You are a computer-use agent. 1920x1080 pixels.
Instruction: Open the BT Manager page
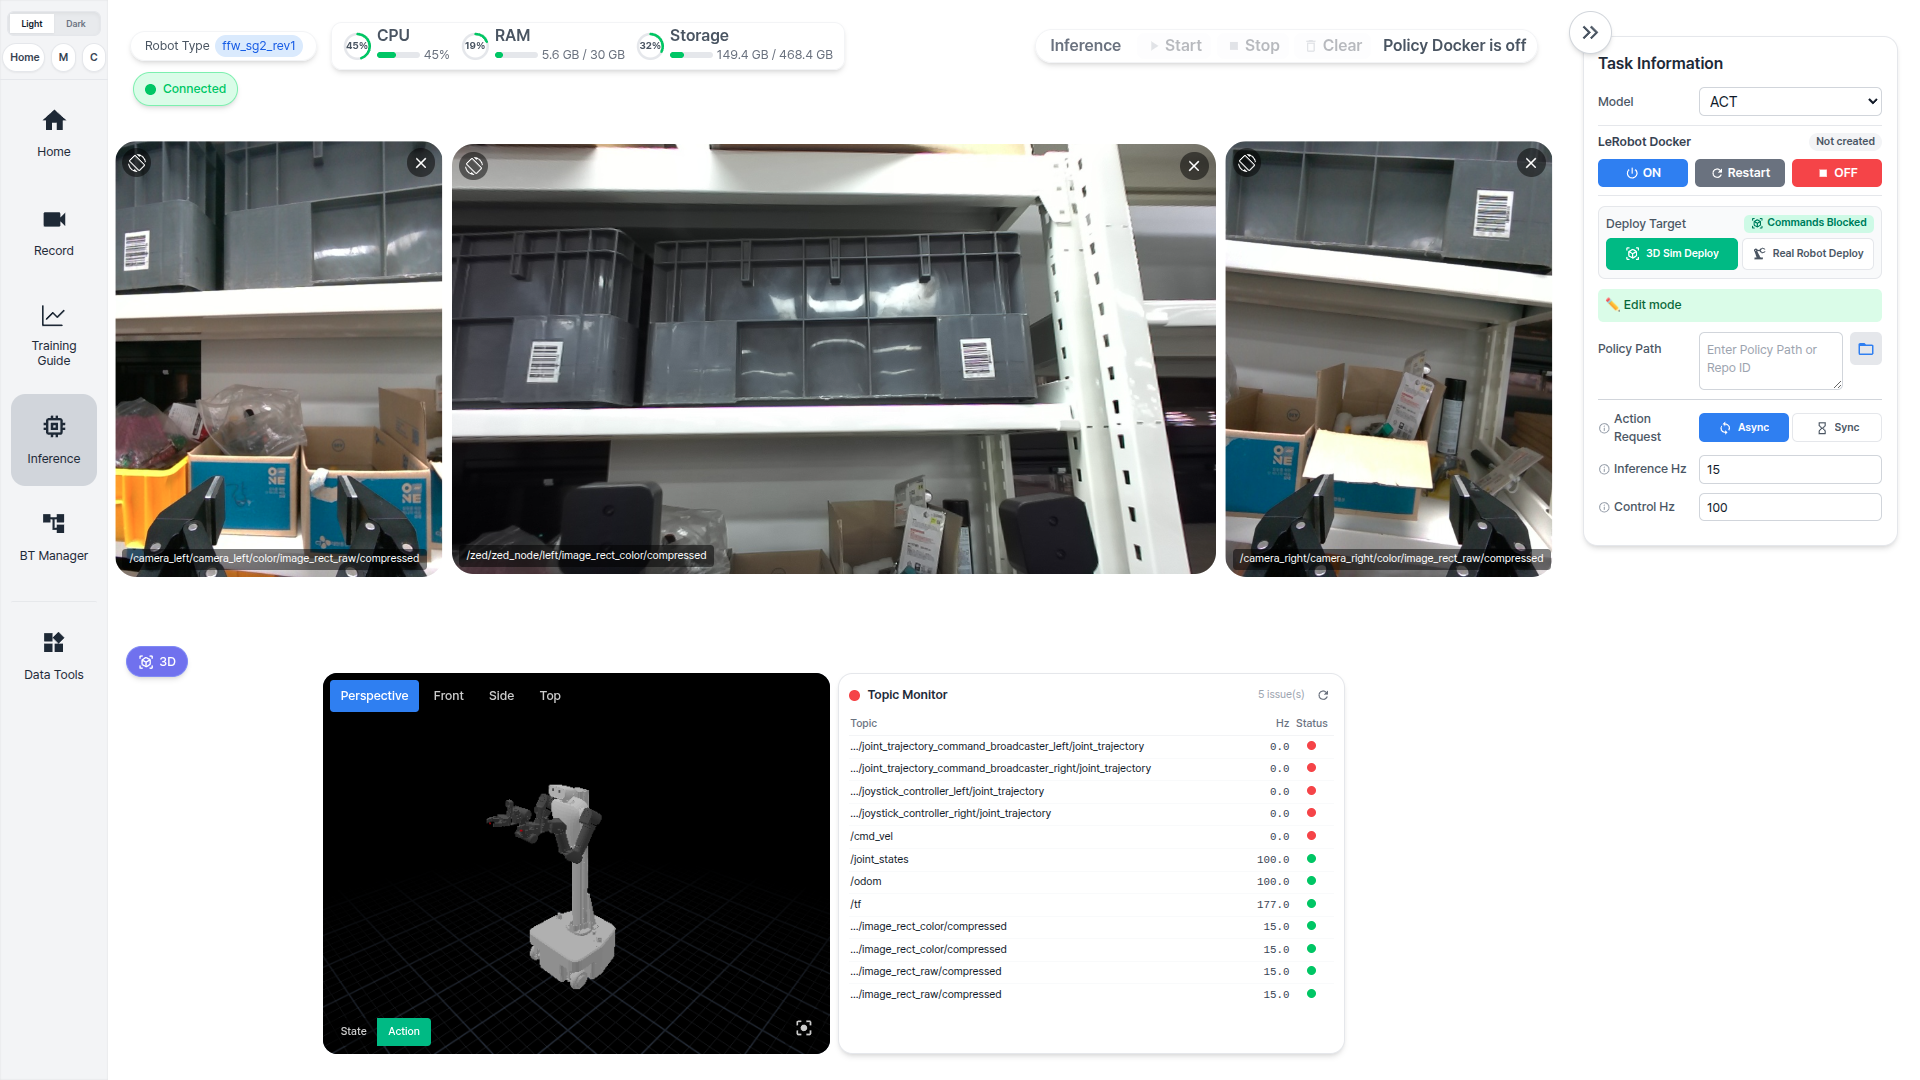click(54, 537)
